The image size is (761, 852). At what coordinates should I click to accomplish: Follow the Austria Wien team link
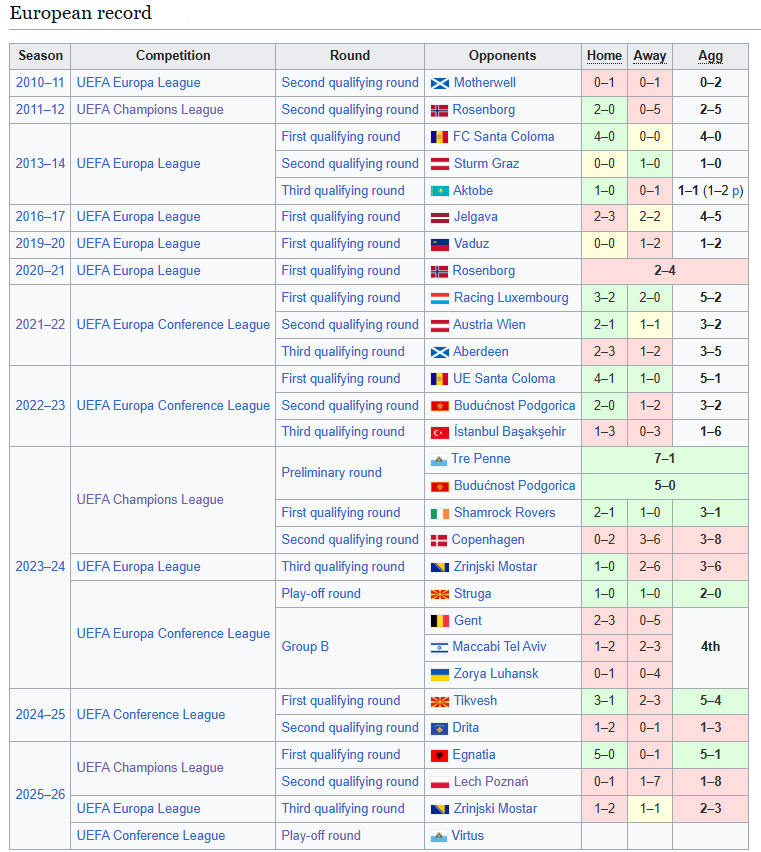(x=489, y=325)
